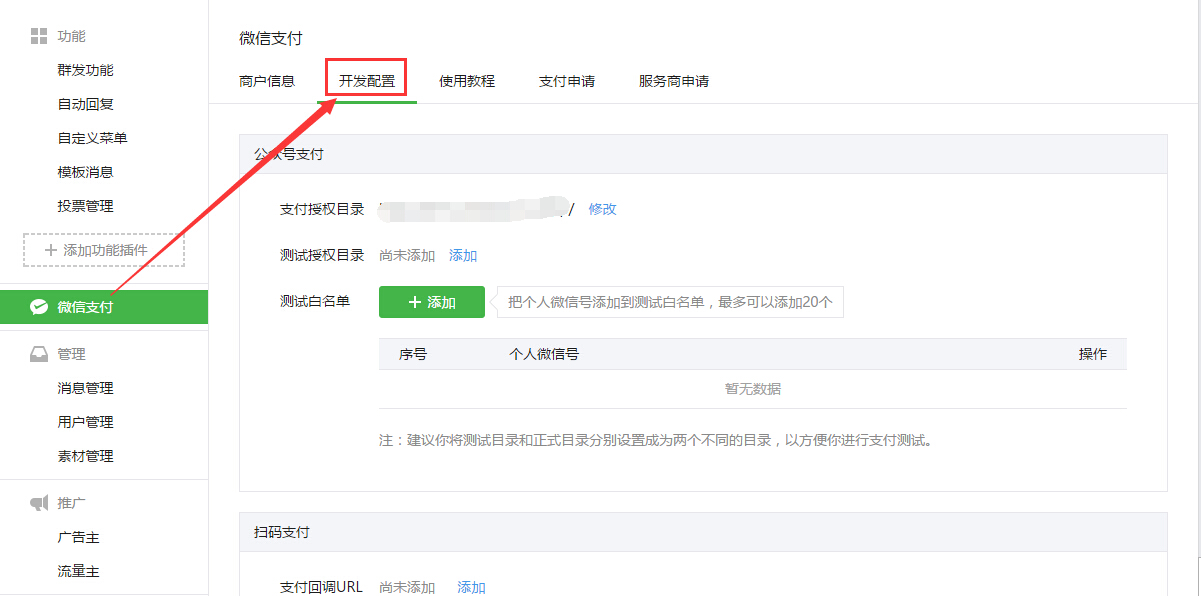Open 模板消息 in the sidebar

pos(86,172)
